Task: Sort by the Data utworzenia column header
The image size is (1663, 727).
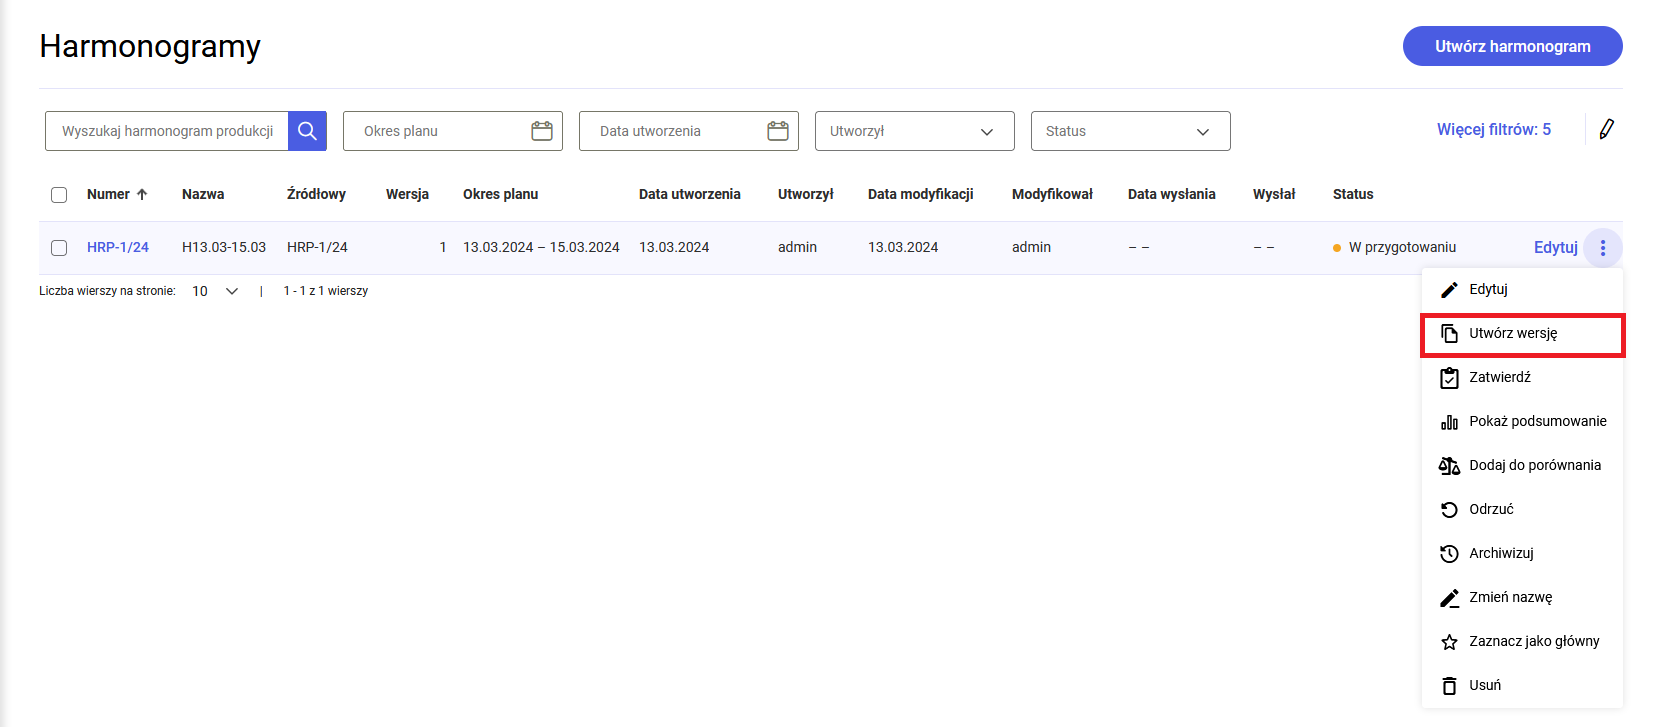Action: 690,194
